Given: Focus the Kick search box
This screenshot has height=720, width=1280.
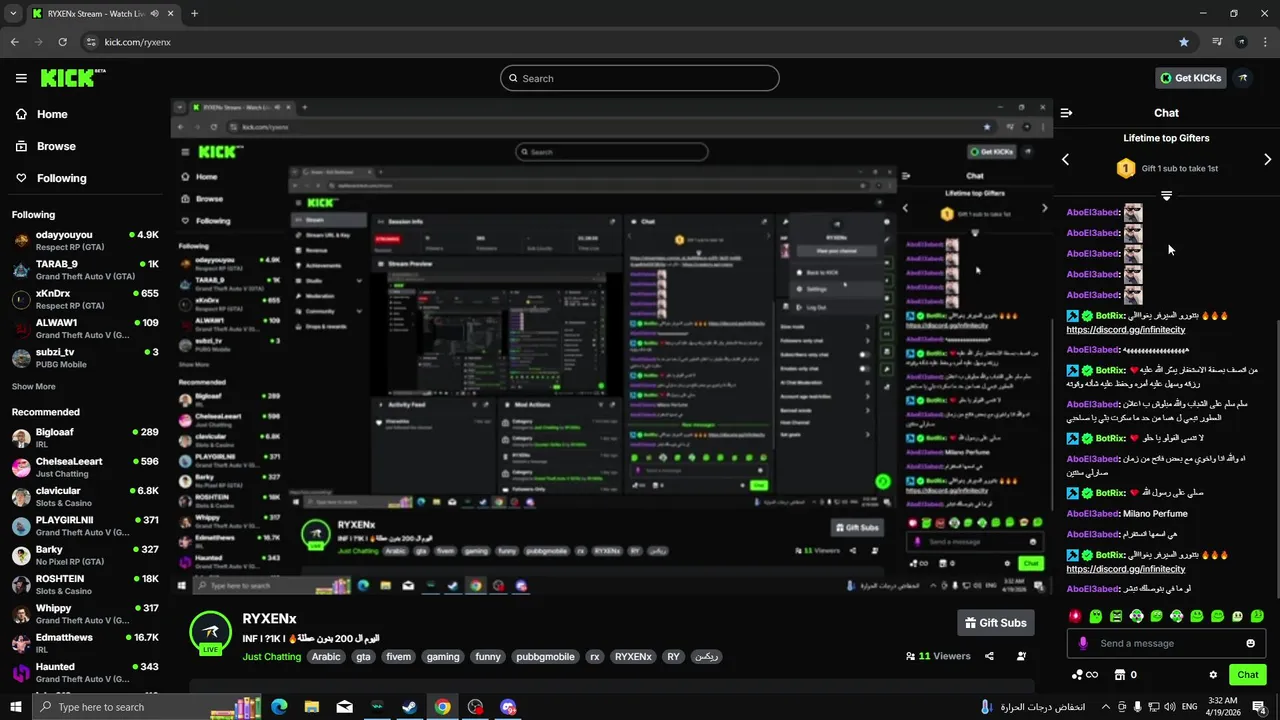Looking at the screenshot, I should [640, 78].
